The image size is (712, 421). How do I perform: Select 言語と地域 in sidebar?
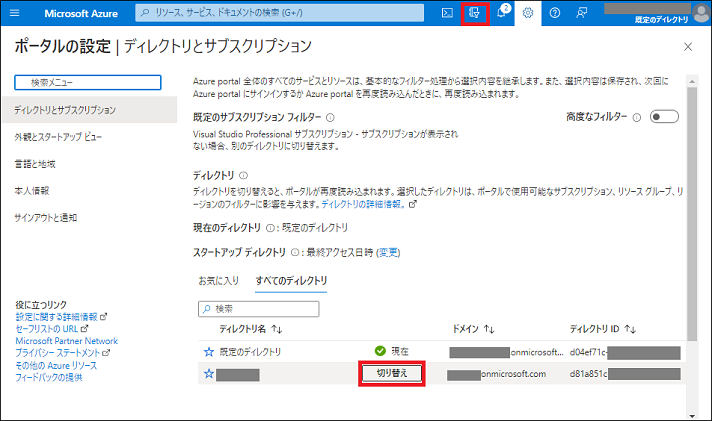[x=36, y=163]
